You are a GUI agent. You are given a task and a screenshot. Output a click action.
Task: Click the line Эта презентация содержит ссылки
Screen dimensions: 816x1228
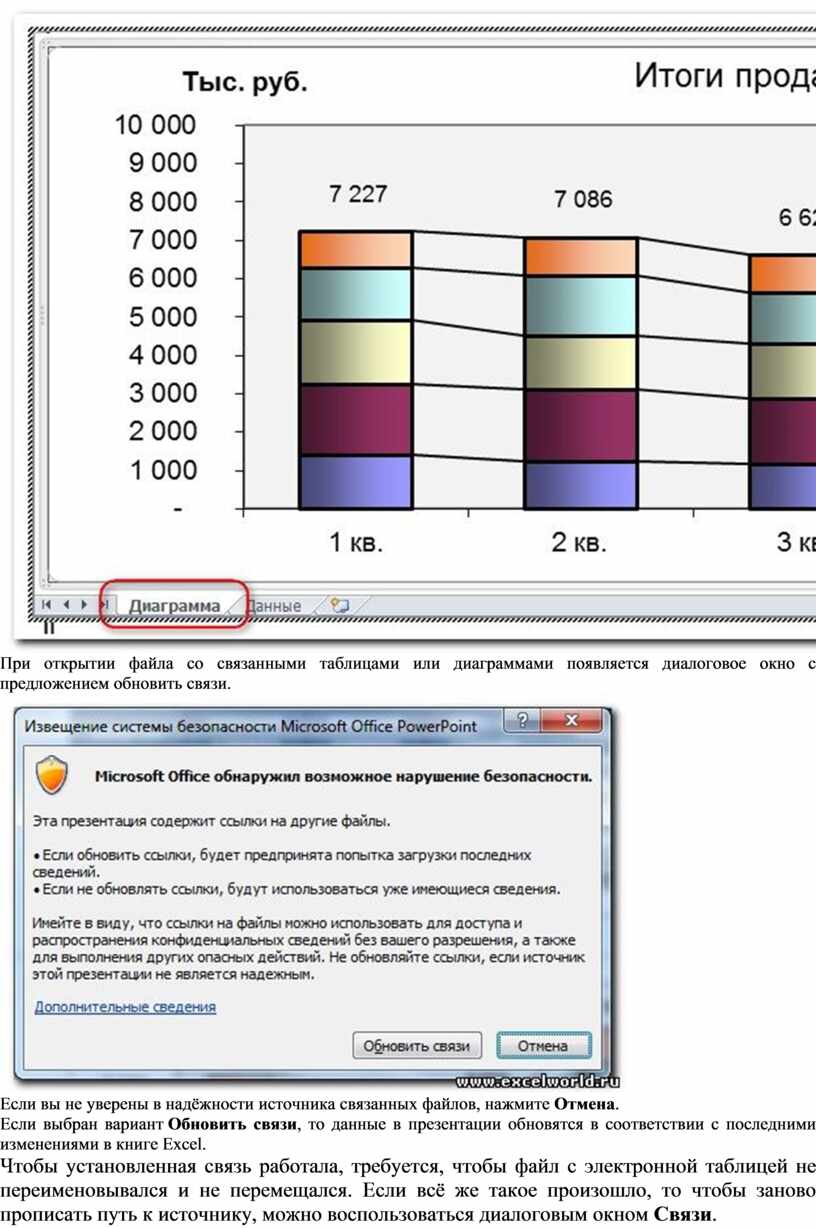tap(210, 822)
